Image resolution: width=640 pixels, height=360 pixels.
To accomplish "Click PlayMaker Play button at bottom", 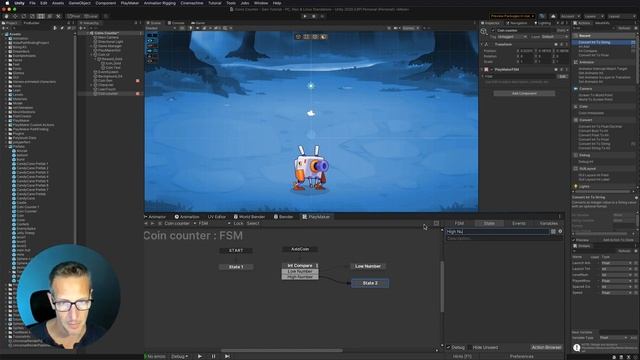I will [x=200, y=356].
